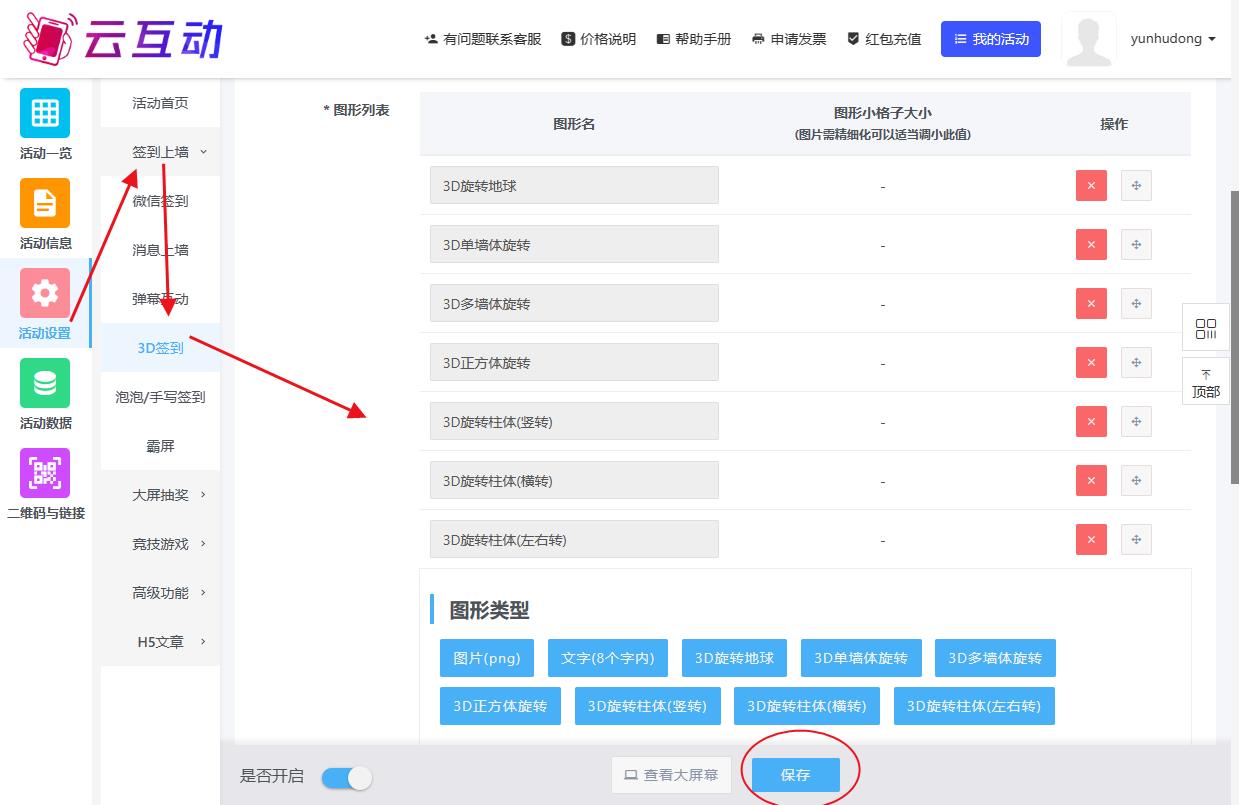This screenshot has width=1239, height=805.
Task: Expand the 大屏抽奖 submenu
Action: [x=160, y=495]
